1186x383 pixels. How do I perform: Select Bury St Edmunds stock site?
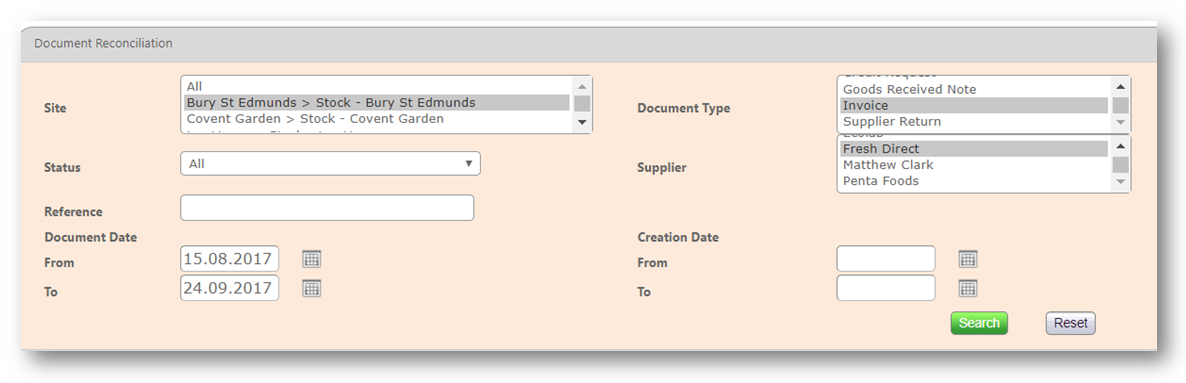377,102
